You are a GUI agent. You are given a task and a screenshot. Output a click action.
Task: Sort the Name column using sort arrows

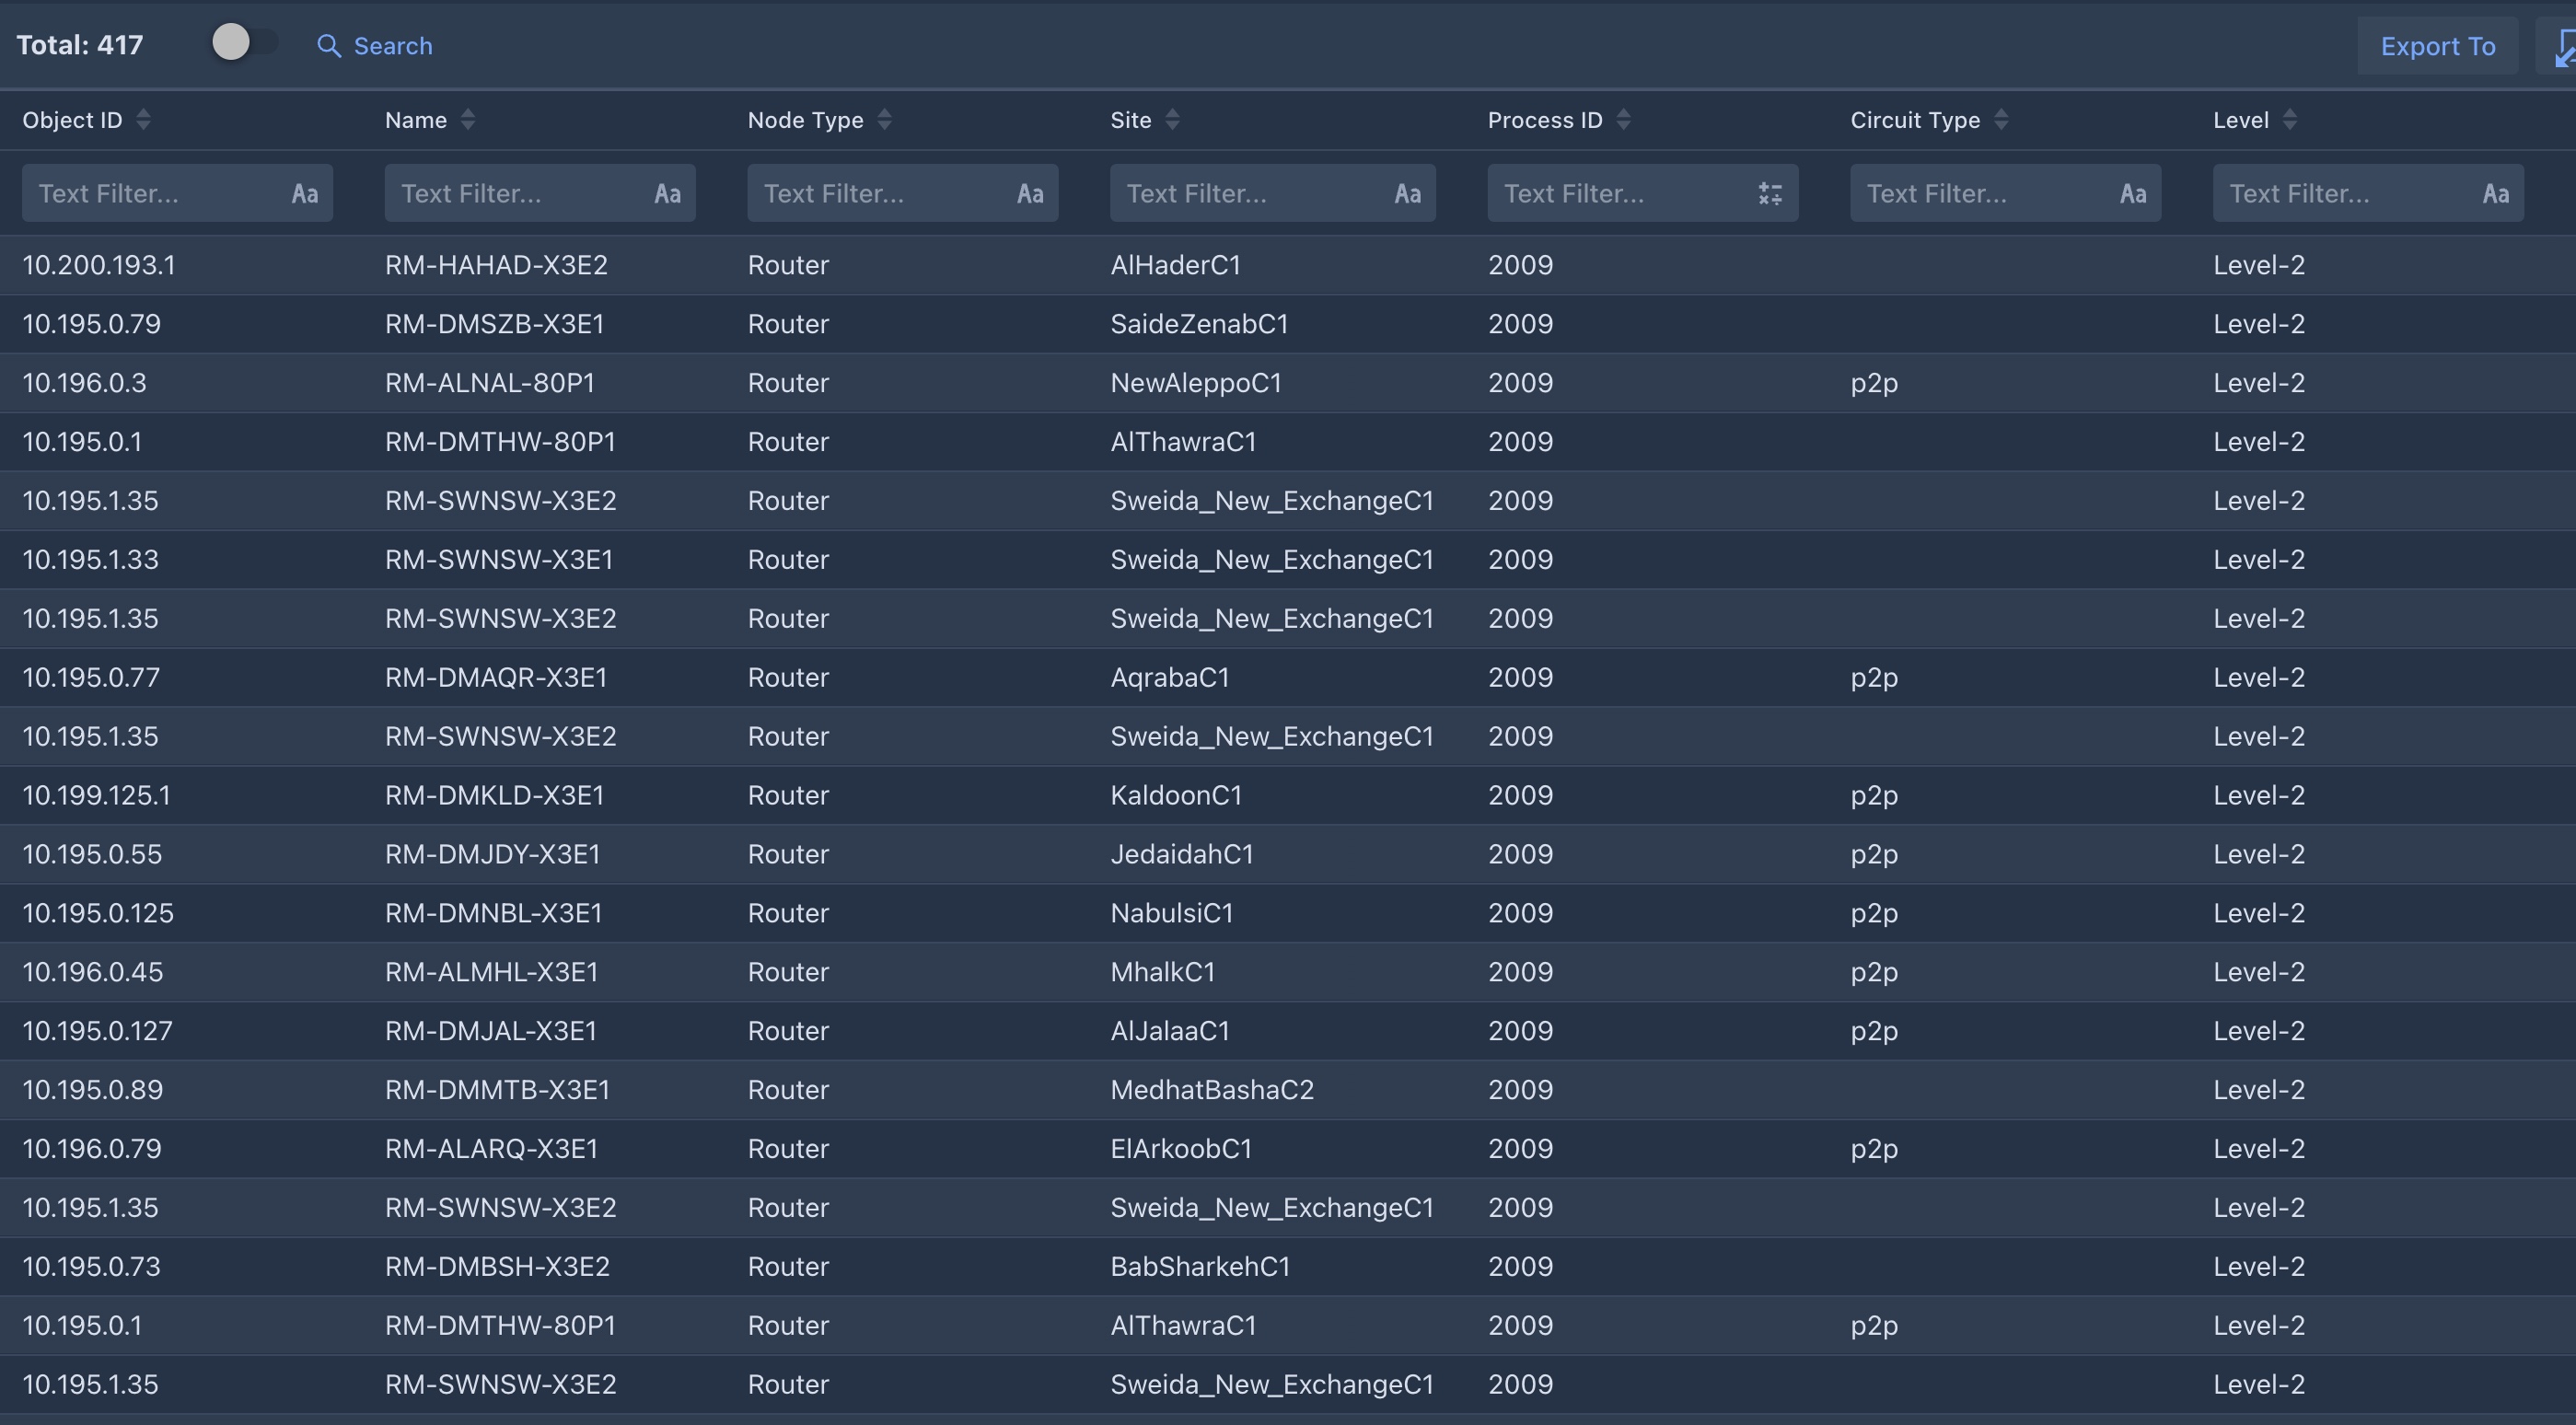tap(468, 120)
